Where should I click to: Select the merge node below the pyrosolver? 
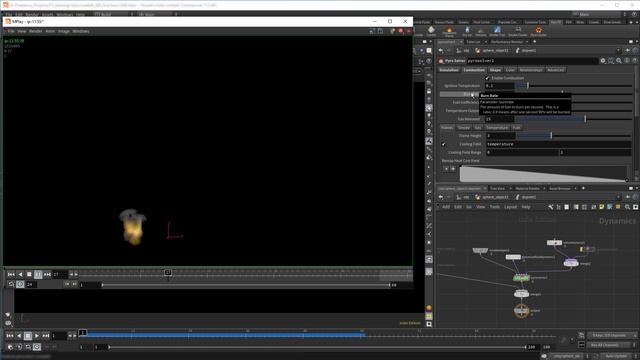click(x=521, y=294)
